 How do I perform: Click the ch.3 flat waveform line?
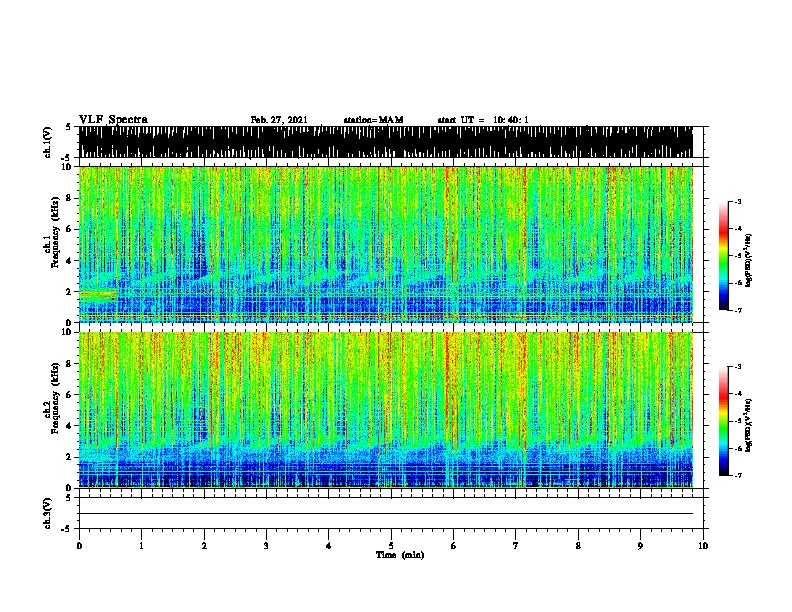tap(386, 514)
